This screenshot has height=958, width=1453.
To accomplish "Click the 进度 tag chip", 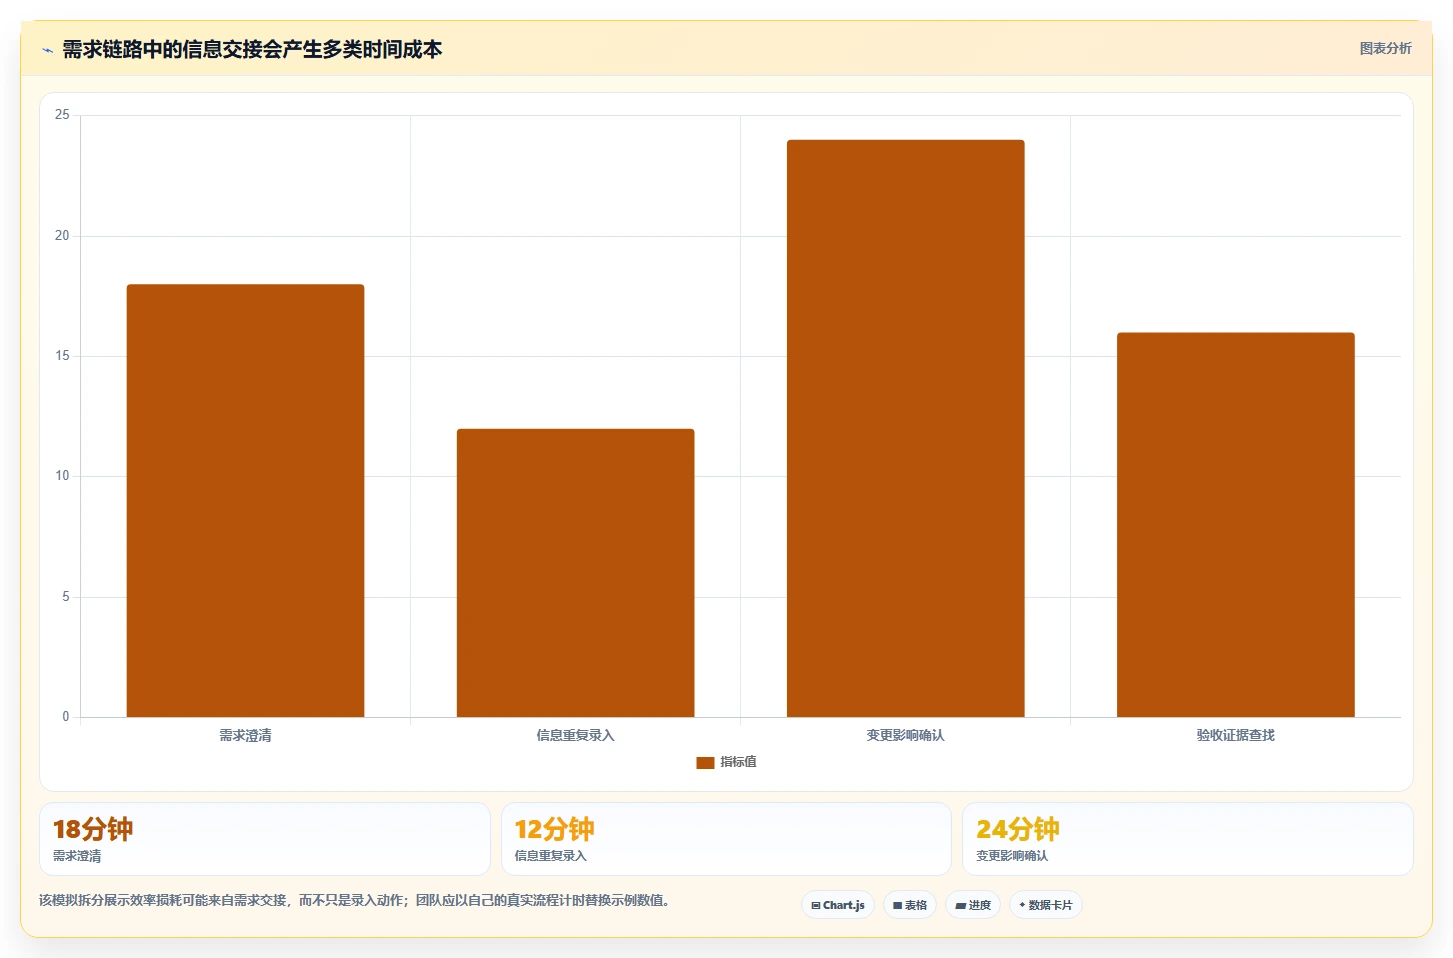I will point(973,905).
